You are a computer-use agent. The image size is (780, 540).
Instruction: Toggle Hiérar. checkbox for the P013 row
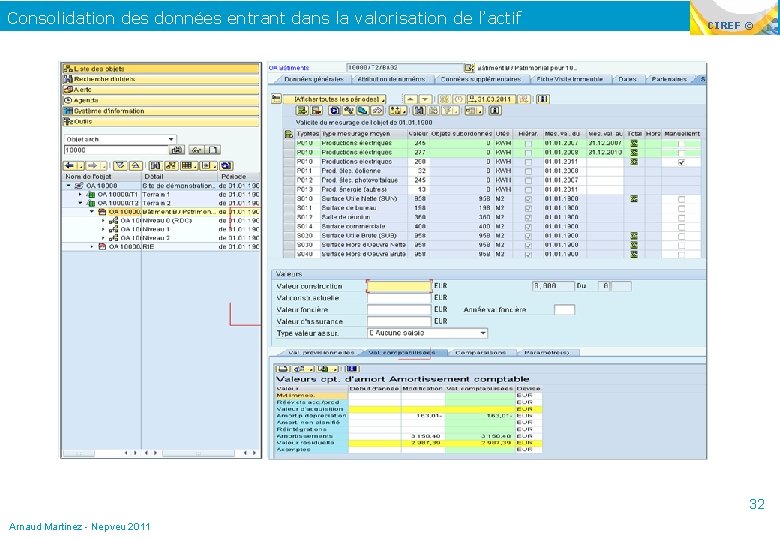528,189
